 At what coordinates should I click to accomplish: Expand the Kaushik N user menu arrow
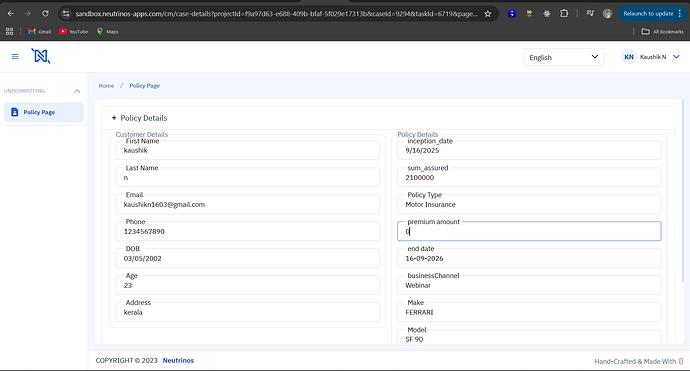676,57
